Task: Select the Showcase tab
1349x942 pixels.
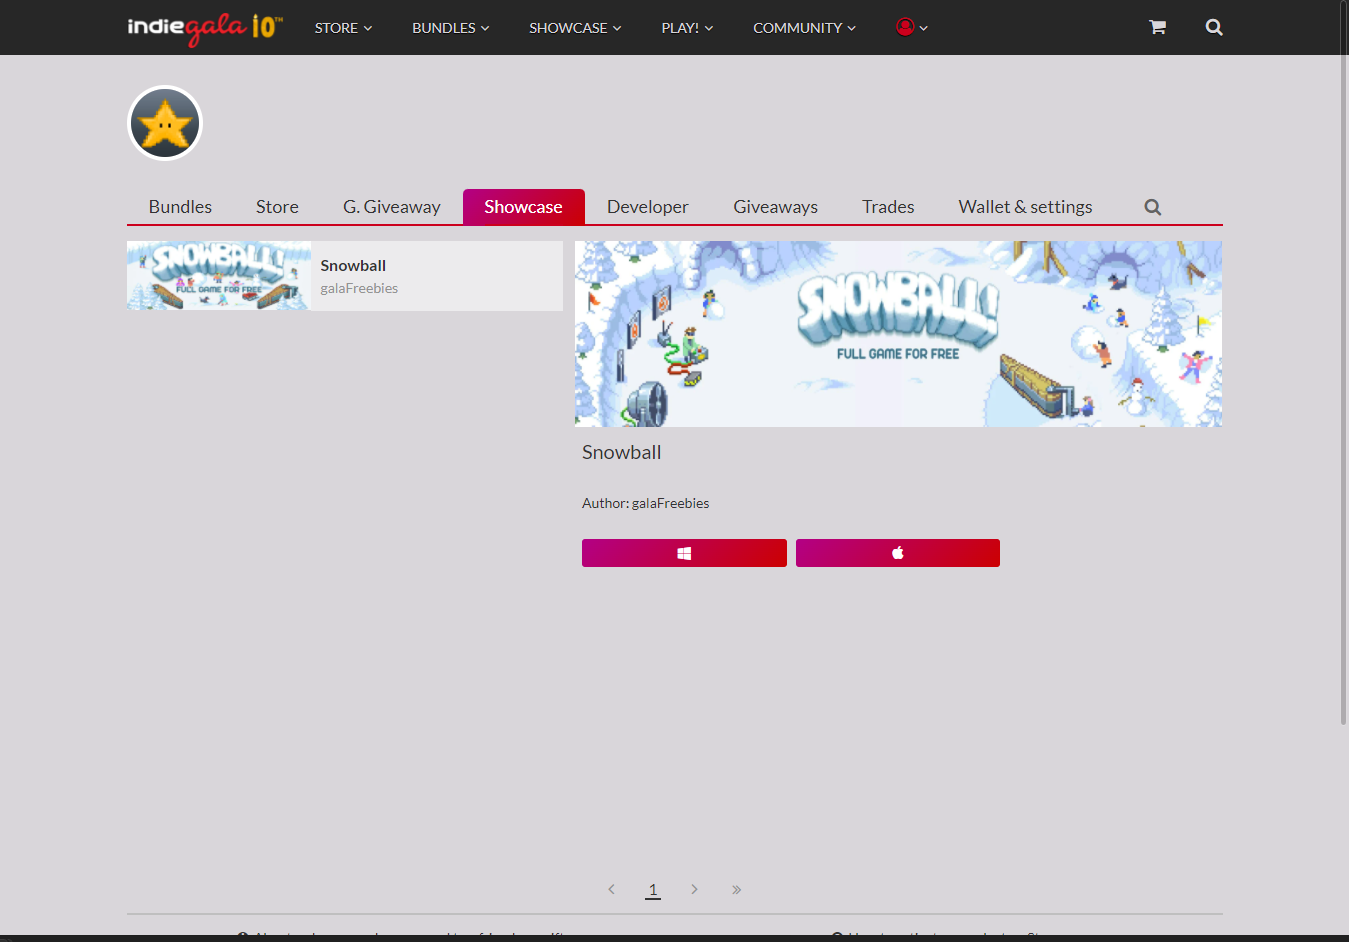Action: [x=524, y=207]
